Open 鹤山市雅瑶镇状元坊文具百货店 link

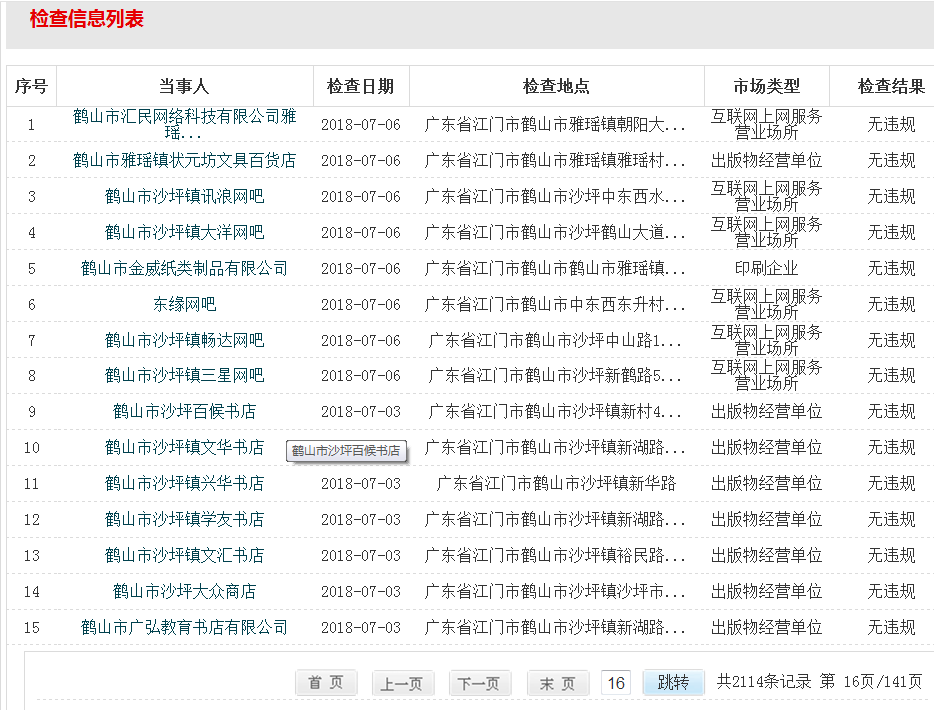[185, 160]
